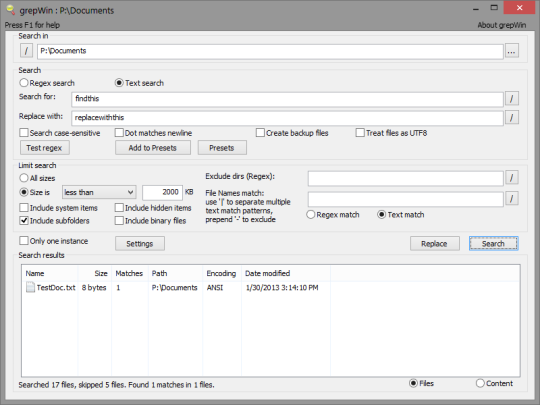Tick Create backup files checkbox
The width and height of the screenshot is (540, 405).
(260, 133)
